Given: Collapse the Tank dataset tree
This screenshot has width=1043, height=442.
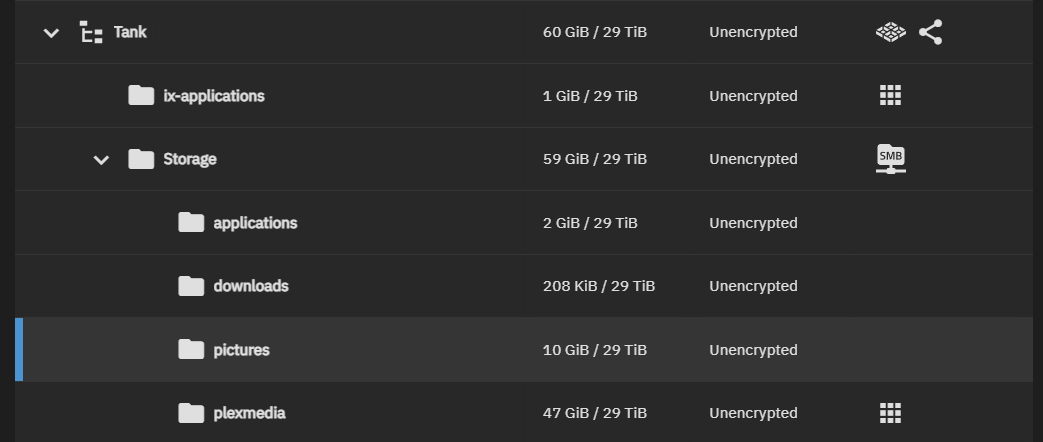Looking at the screenshot, I should (51, 33).
